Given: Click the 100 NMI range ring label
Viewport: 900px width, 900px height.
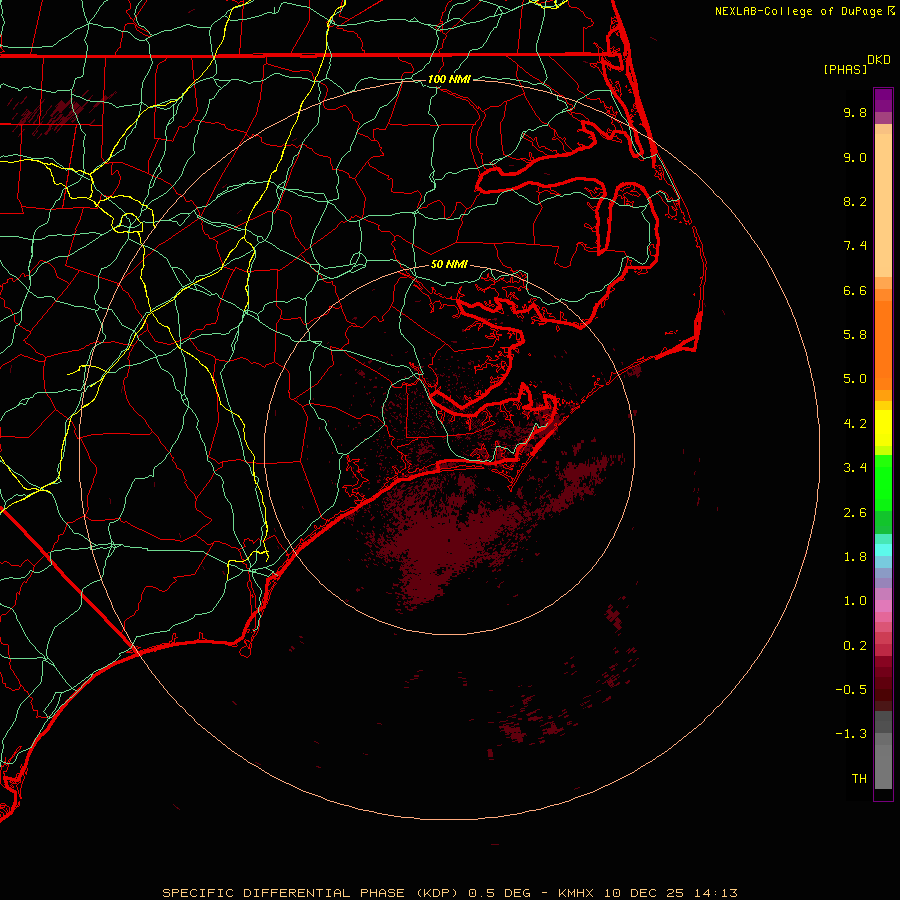Looking at the screenshot, I should tap(449, 79).
